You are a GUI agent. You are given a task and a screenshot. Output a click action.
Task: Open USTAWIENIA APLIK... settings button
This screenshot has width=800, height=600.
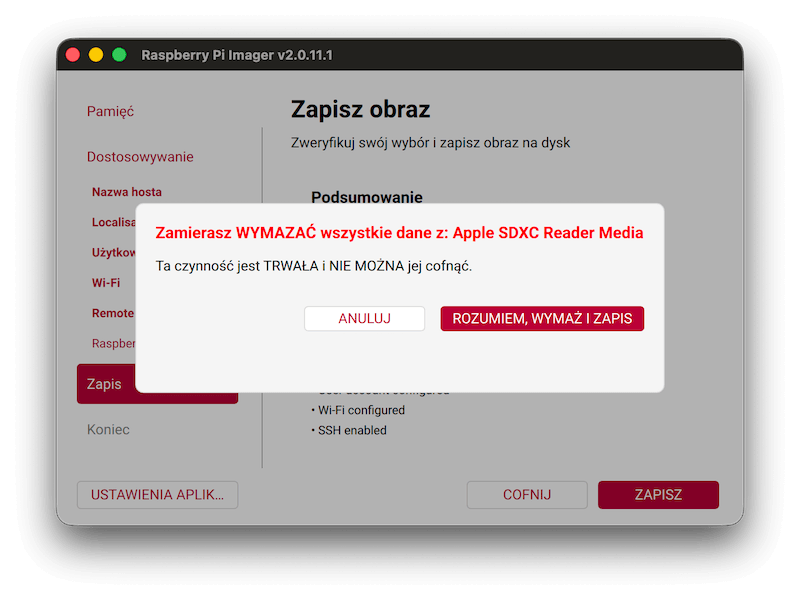coord(157,494)
